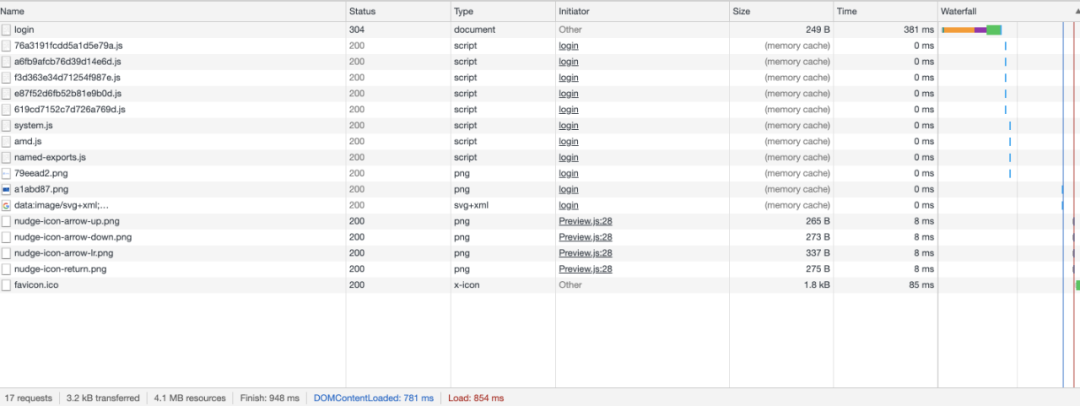Open Preview.js:28 initiator for nudge-icon-arrow-down.png
Image resolution: width=1080 pixels, height=406 pixels.
tap(585, 237)
